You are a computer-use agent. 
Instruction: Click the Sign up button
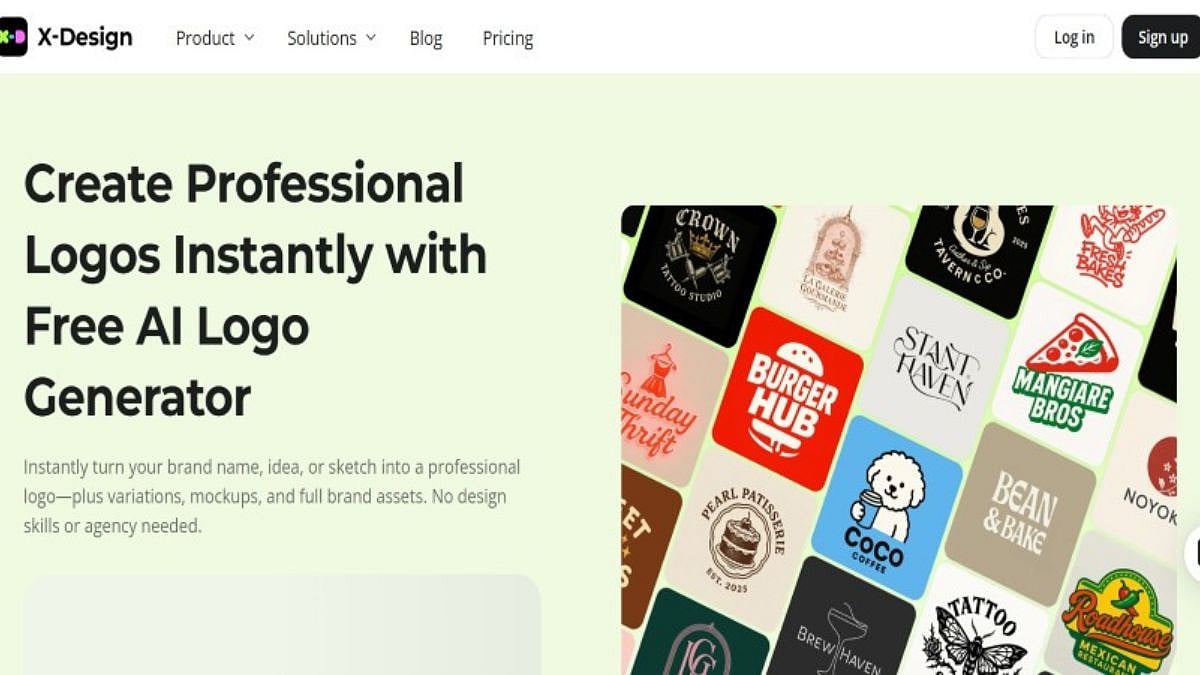click(1162, 37)
